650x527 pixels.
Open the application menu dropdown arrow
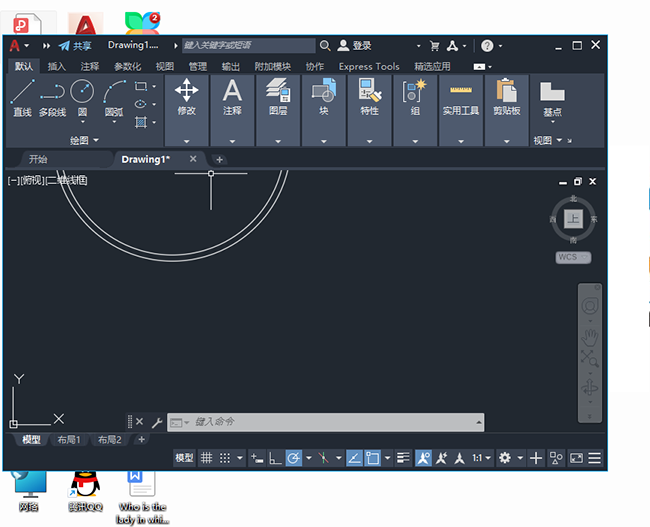tap(27, 46)
